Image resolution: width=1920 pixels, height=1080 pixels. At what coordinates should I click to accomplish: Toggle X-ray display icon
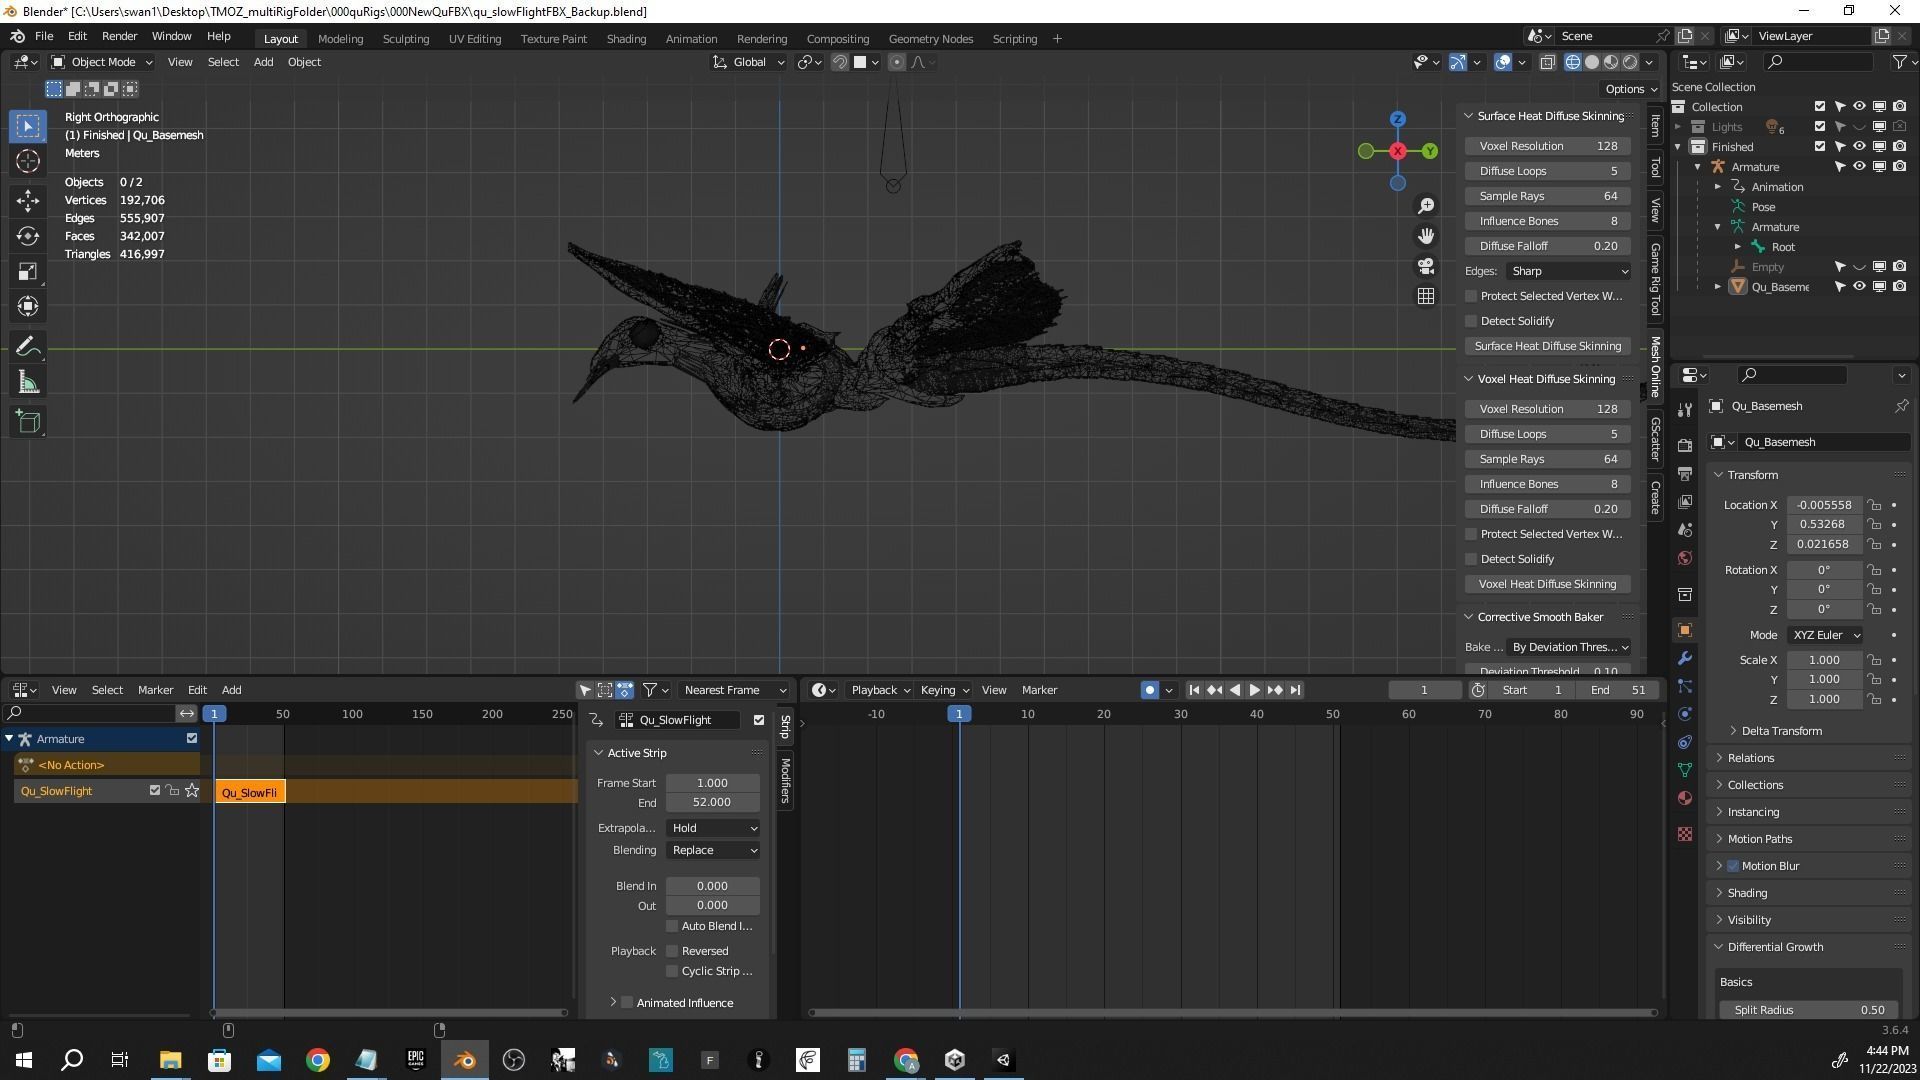1547,62
